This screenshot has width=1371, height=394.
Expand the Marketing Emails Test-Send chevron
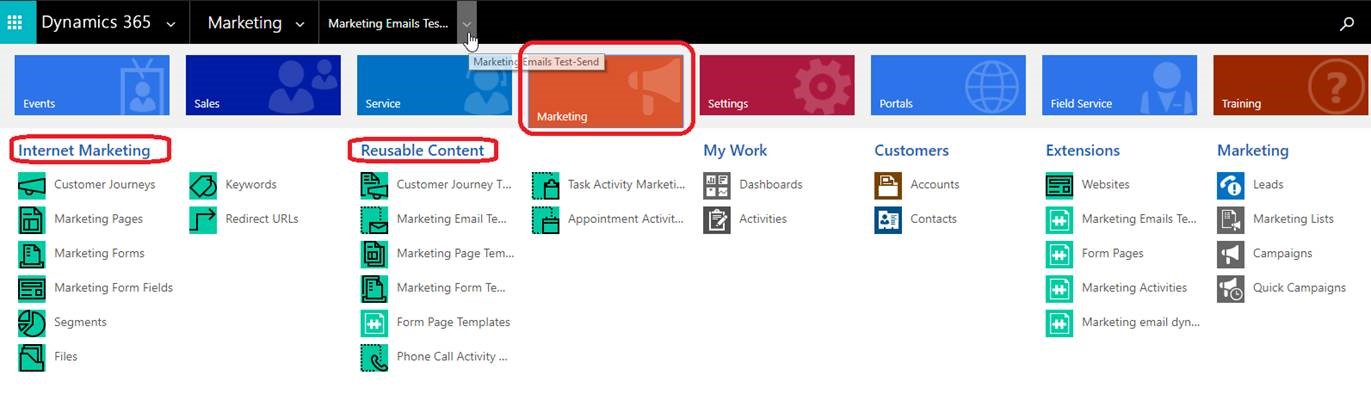pyautogui.click(x=467, y=24)
